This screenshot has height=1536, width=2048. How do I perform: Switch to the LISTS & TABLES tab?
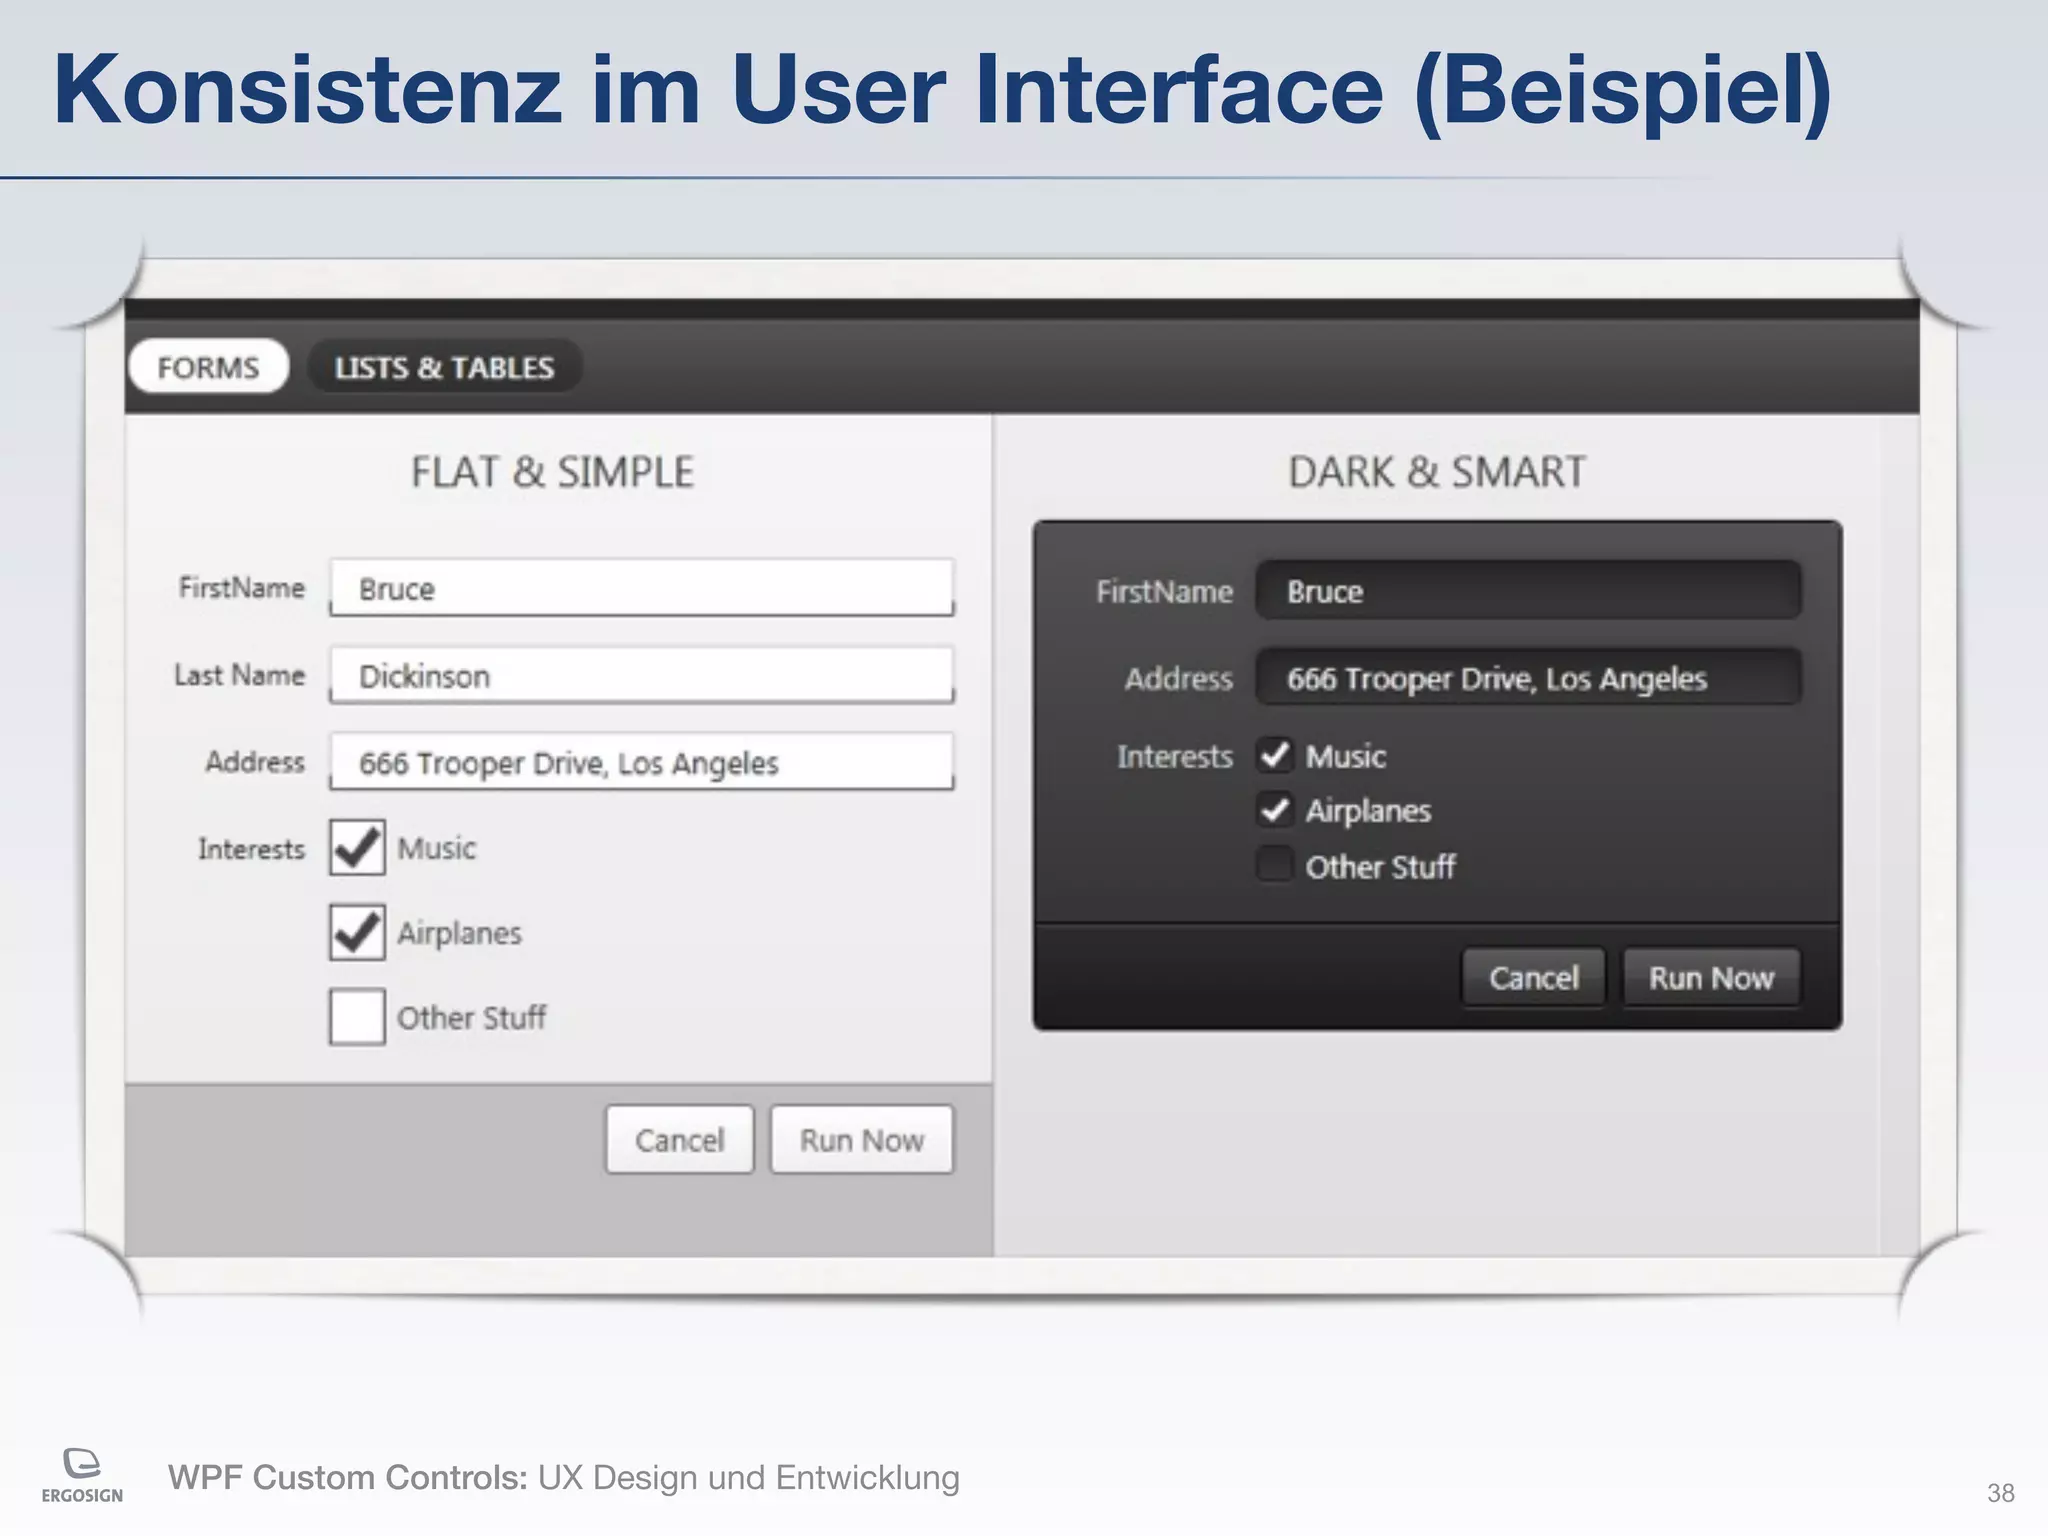tap(444, 367)
